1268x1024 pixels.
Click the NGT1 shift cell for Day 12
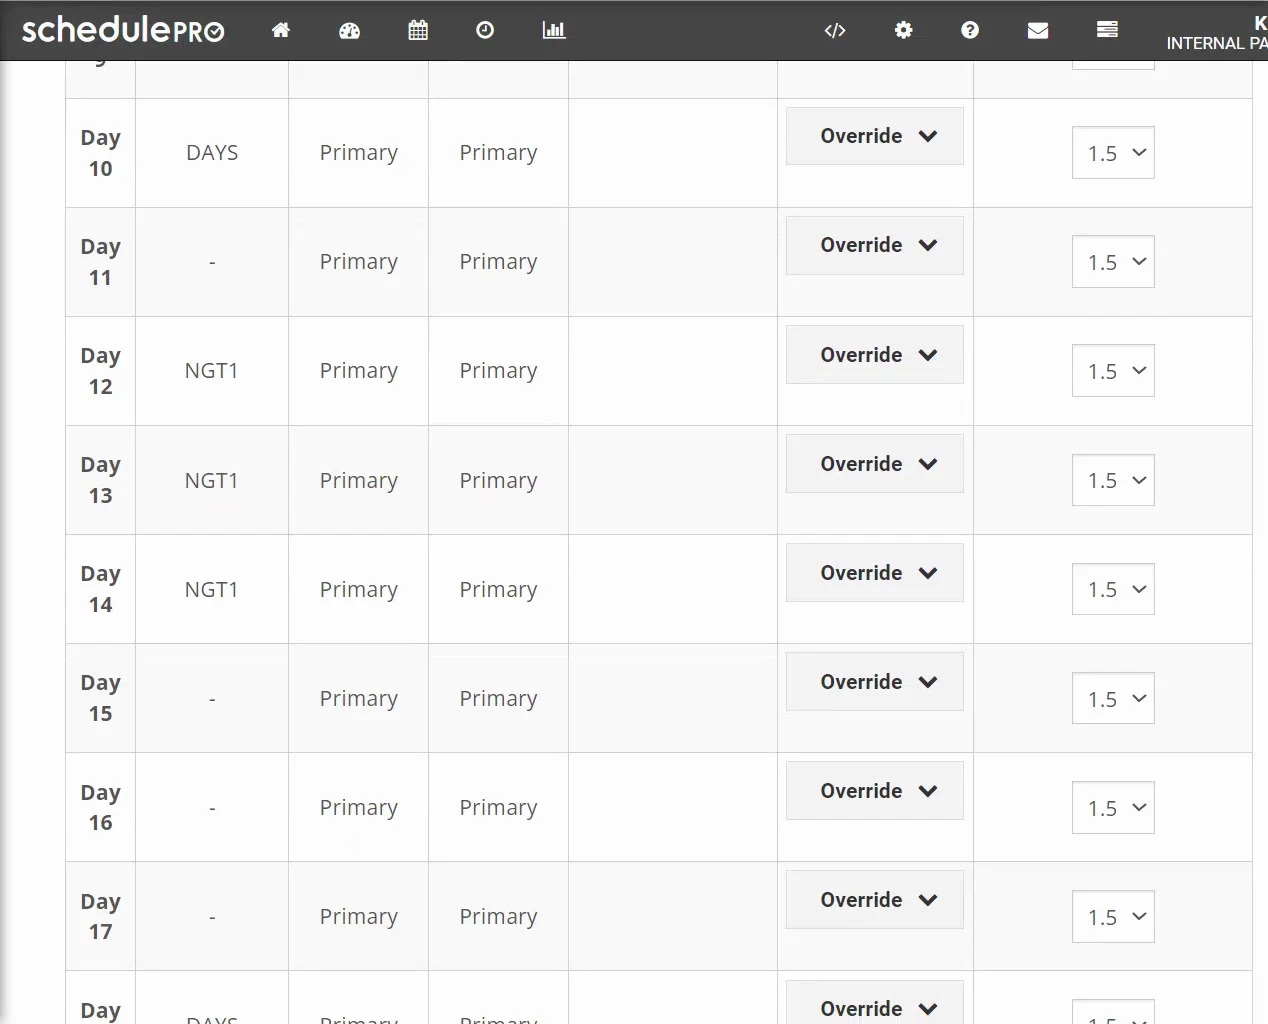coord(212,371)
